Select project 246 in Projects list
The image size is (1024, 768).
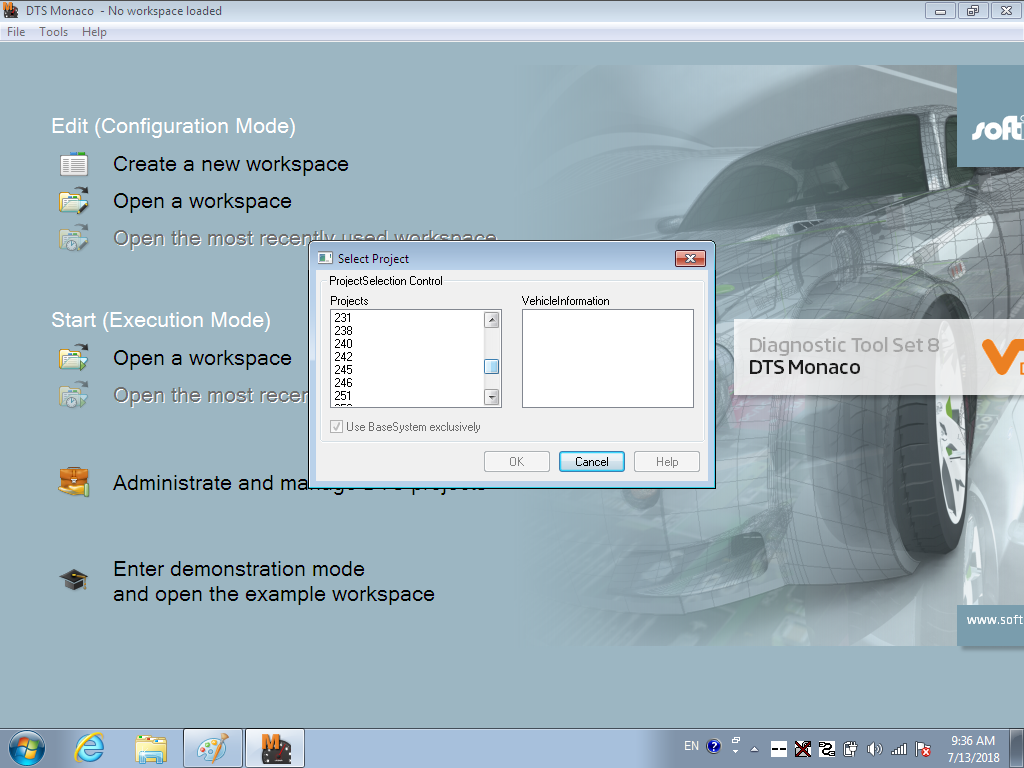[343, 383]
